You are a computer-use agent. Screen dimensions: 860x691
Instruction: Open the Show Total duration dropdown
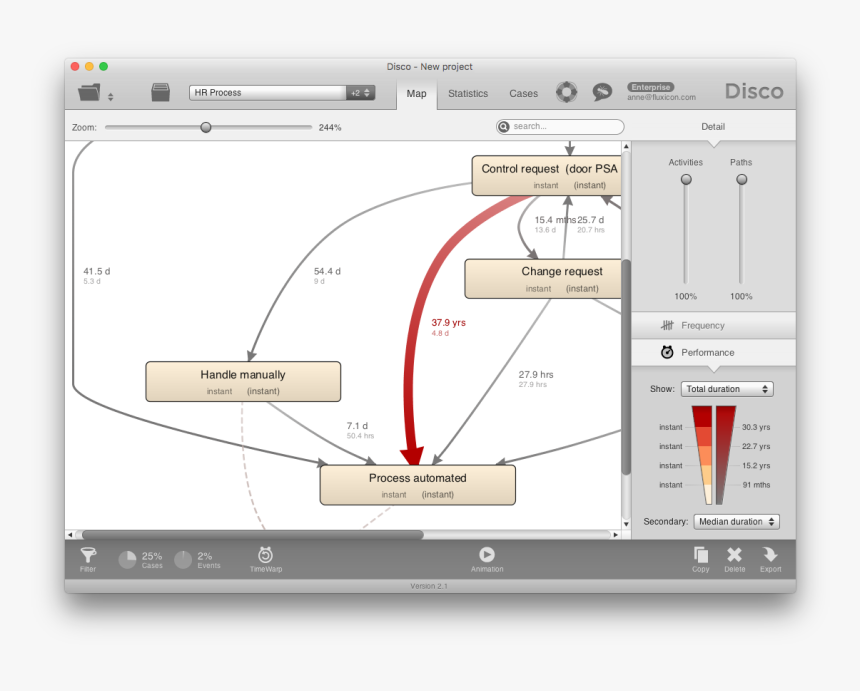[727, 389]
